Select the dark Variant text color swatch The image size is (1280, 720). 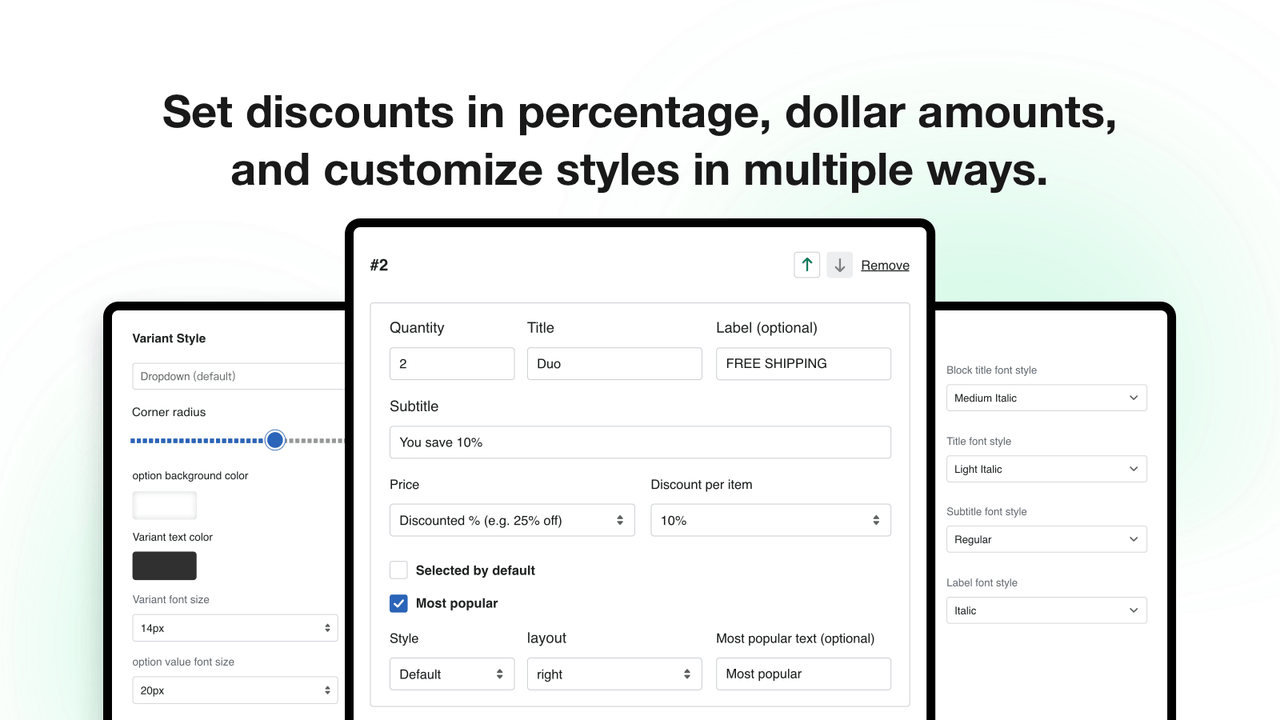click(164, 565)
